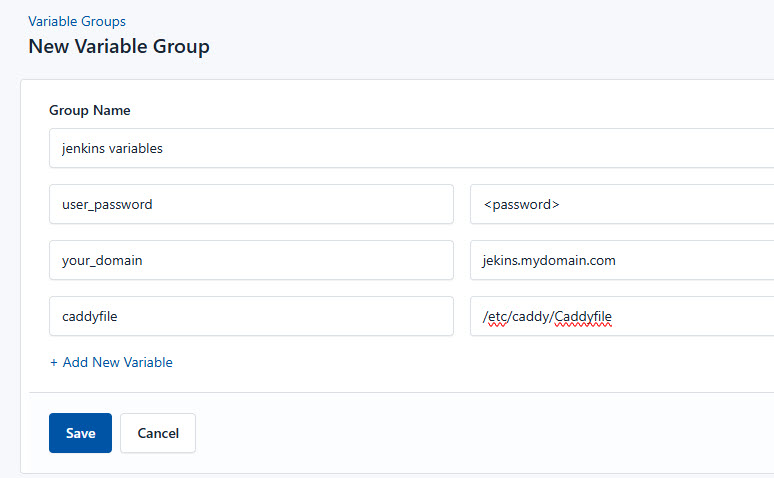
Task: Click the caddyfile variable name field
Action: (x=251, y=316)
